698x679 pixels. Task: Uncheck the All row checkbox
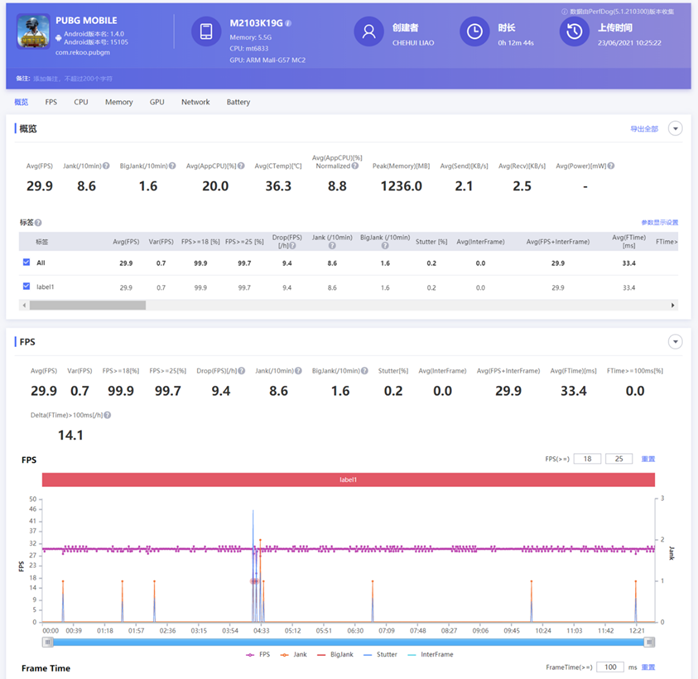click(26, 263)
